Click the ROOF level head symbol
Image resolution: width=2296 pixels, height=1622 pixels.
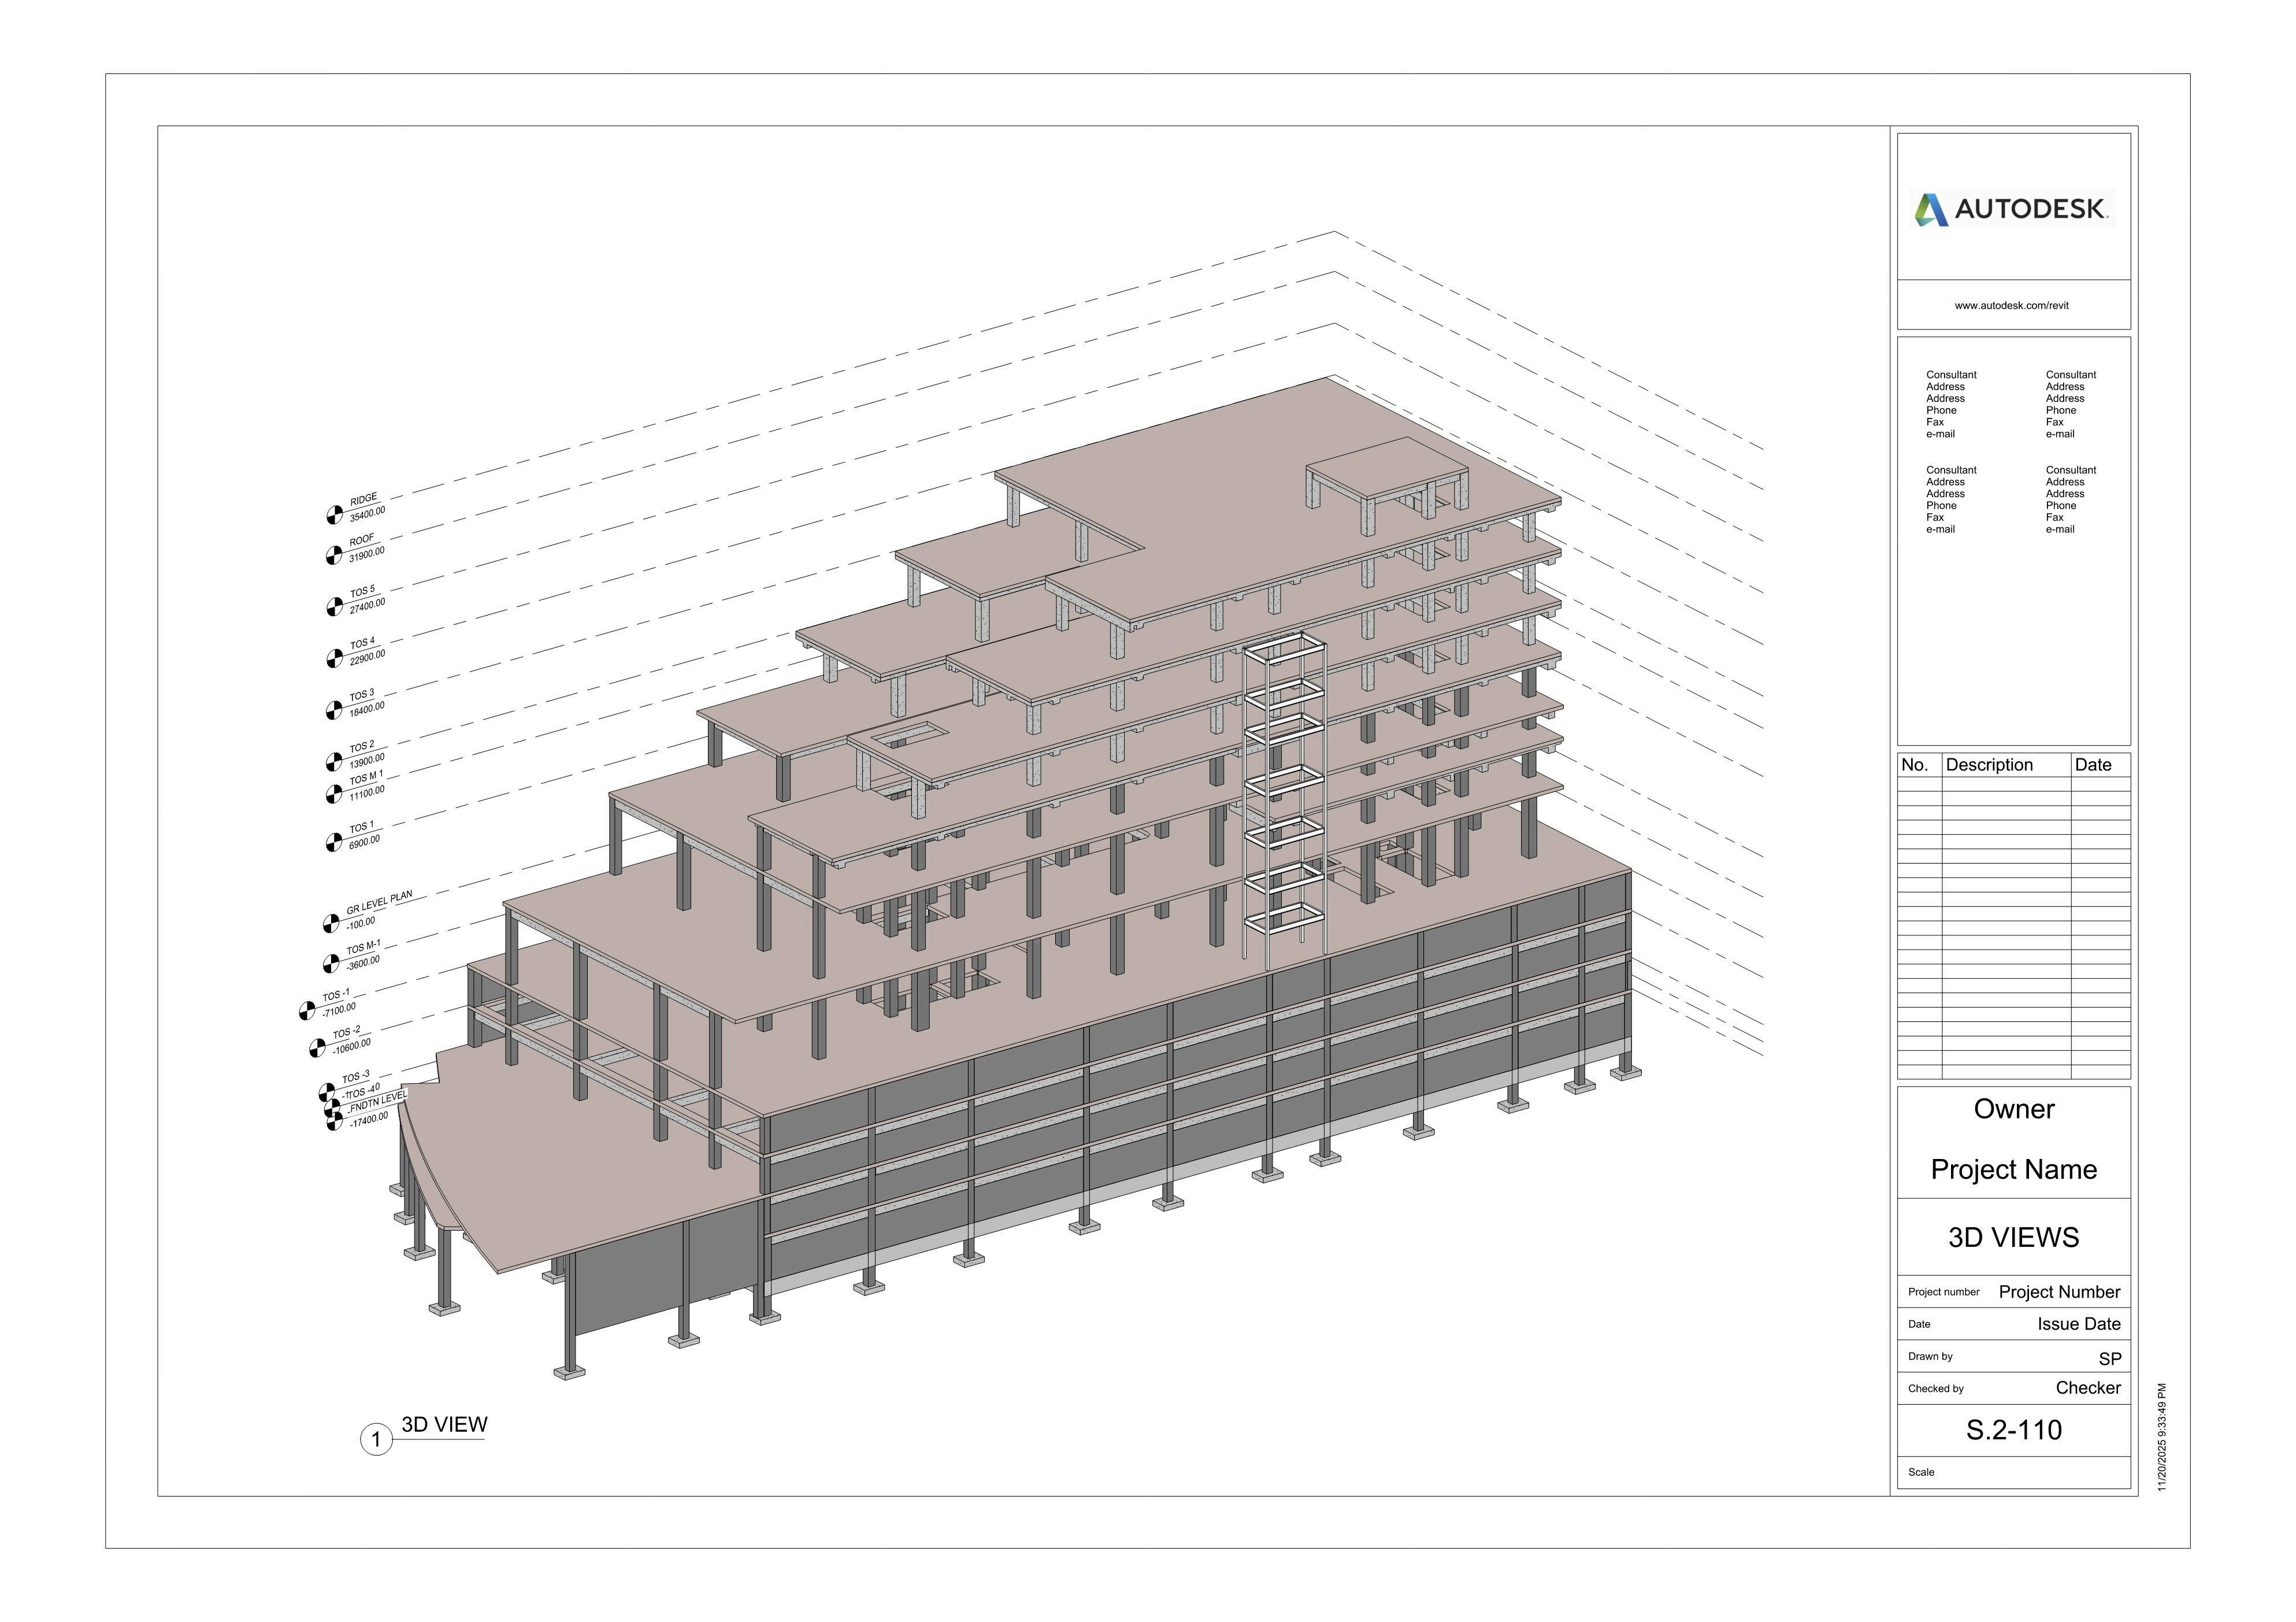click(x=334, y=555)
